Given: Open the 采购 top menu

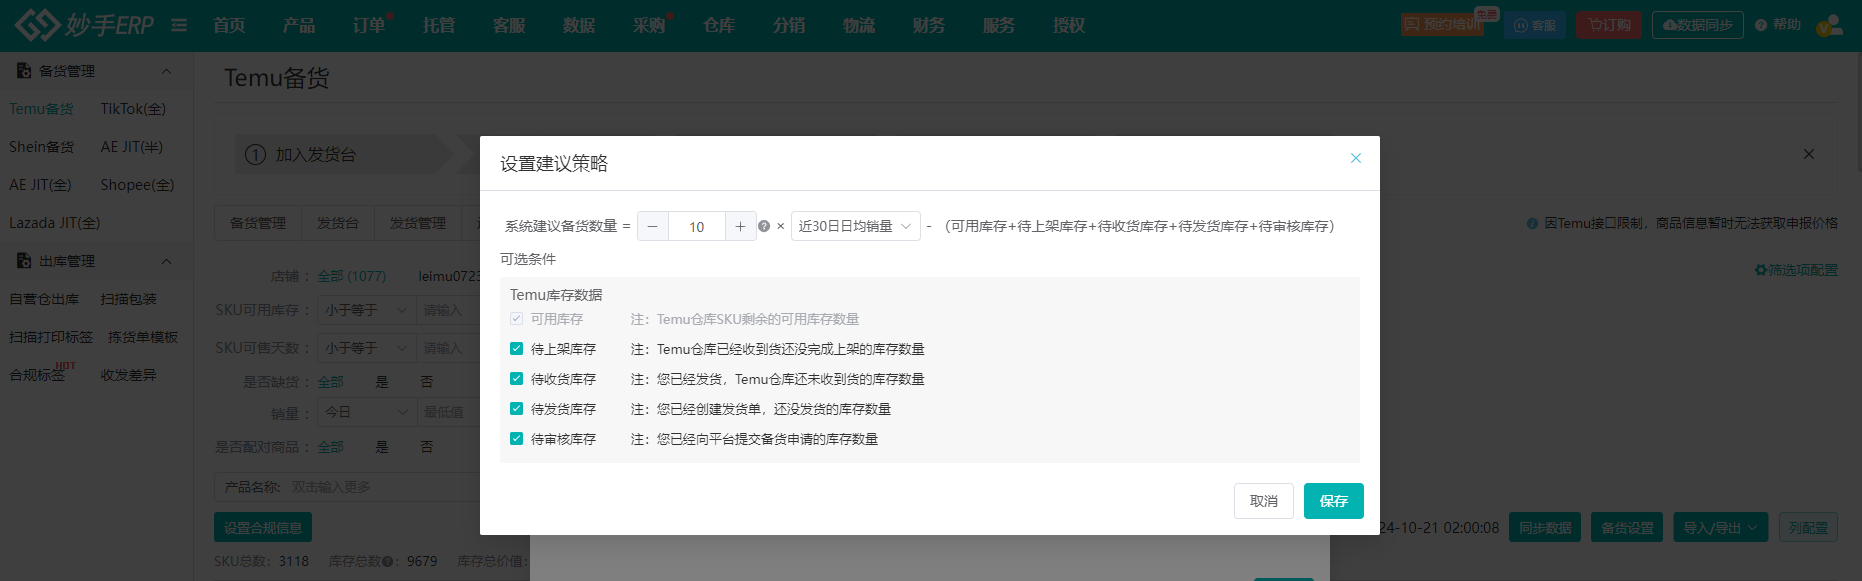Looking at the screenshot, I should (x=649, y=25).
